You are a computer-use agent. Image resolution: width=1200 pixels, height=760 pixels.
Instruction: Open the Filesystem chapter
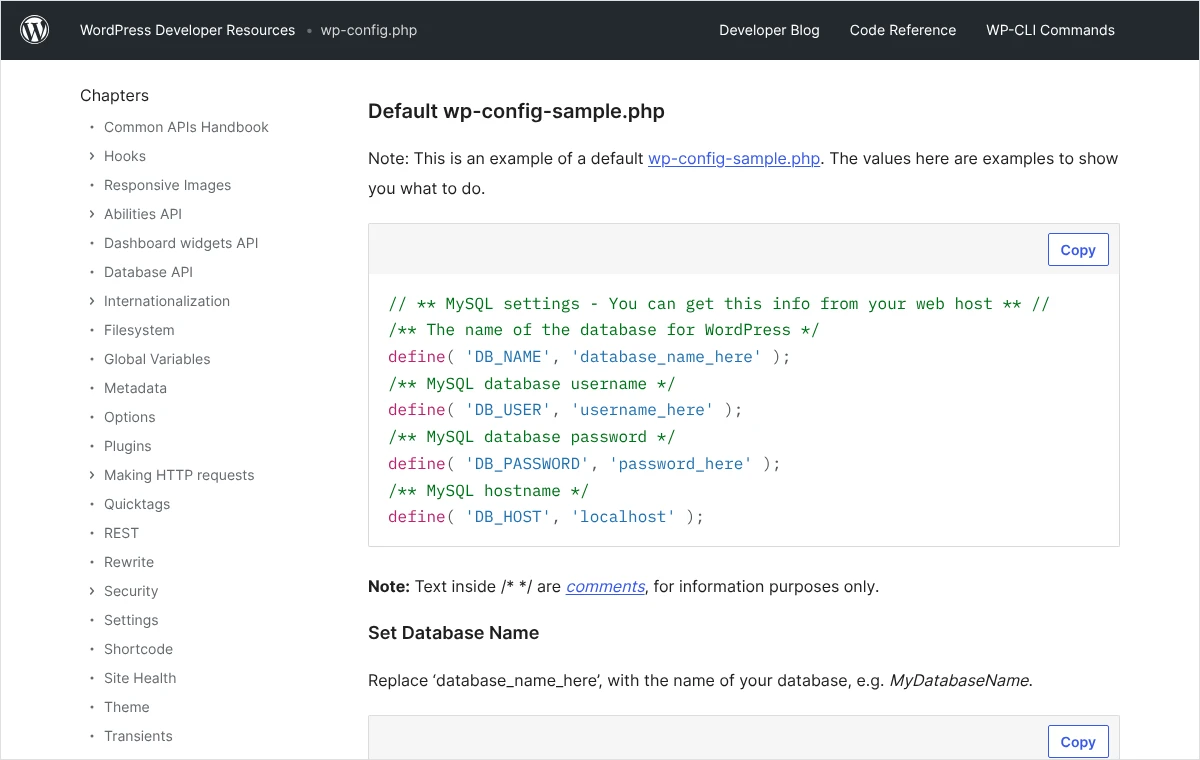tap(139, 330)
